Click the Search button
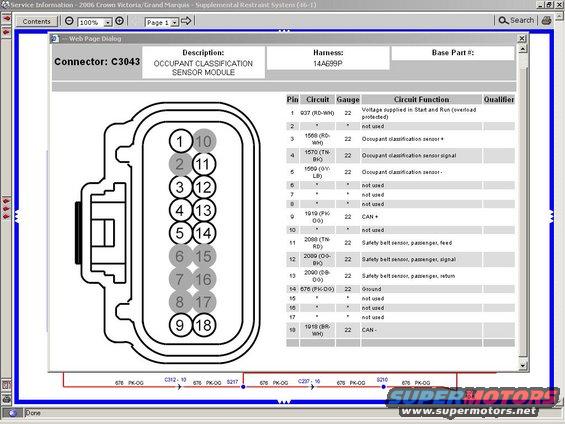Viewport: 565px width, 424px height. point(516,21)
